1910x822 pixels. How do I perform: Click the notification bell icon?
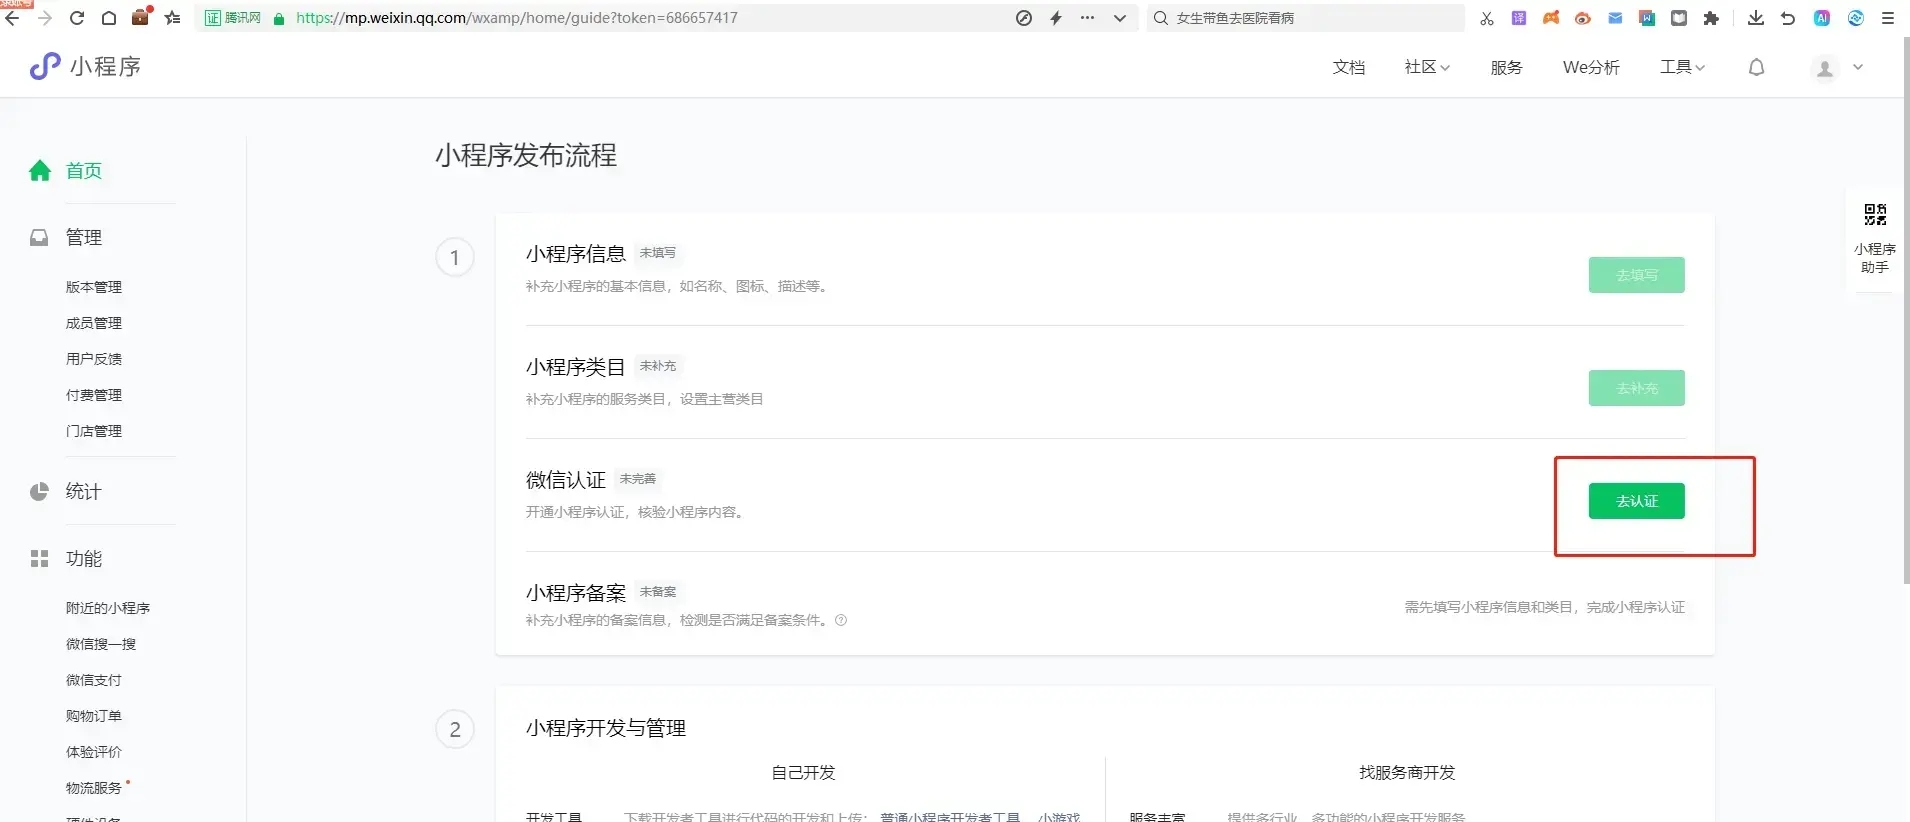click(x=1756, y=67)
